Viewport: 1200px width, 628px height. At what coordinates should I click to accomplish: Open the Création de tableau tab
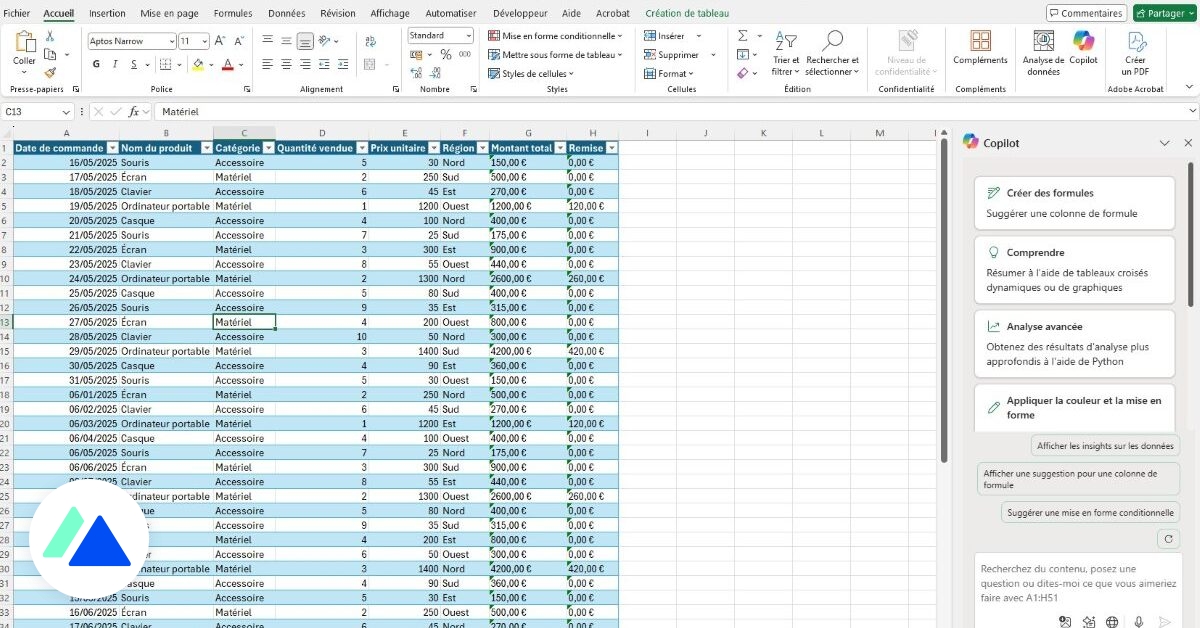(687, 14)
